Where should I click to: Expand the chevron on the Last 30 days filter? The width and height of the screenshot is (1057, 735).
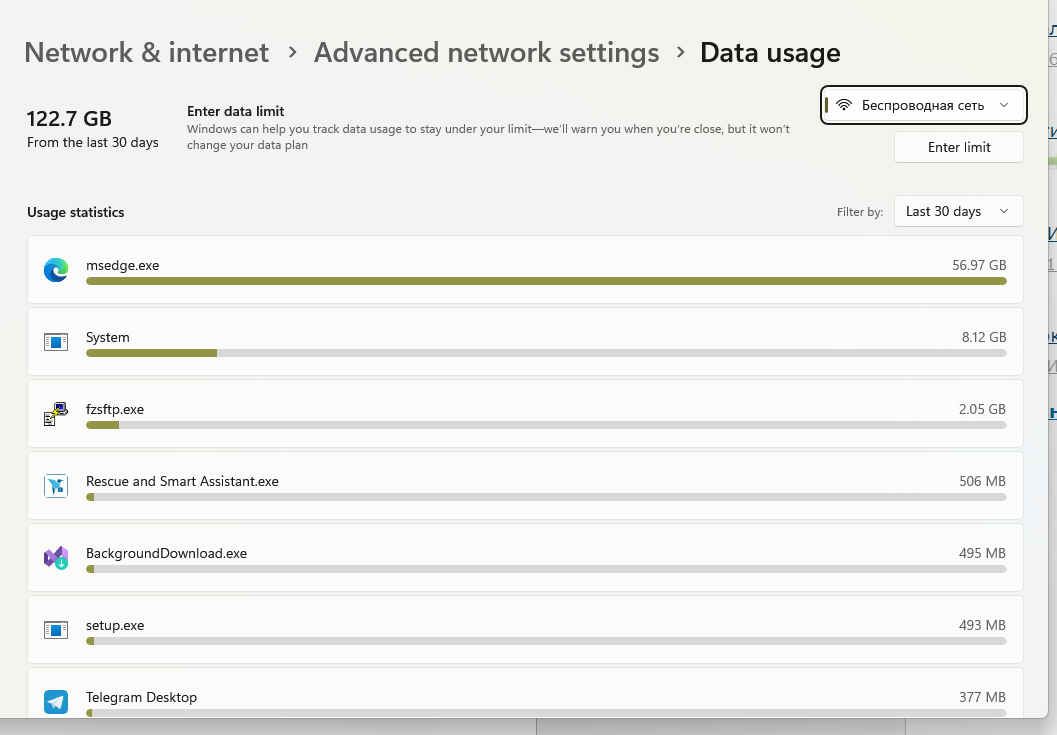[x=1004, y=212]
